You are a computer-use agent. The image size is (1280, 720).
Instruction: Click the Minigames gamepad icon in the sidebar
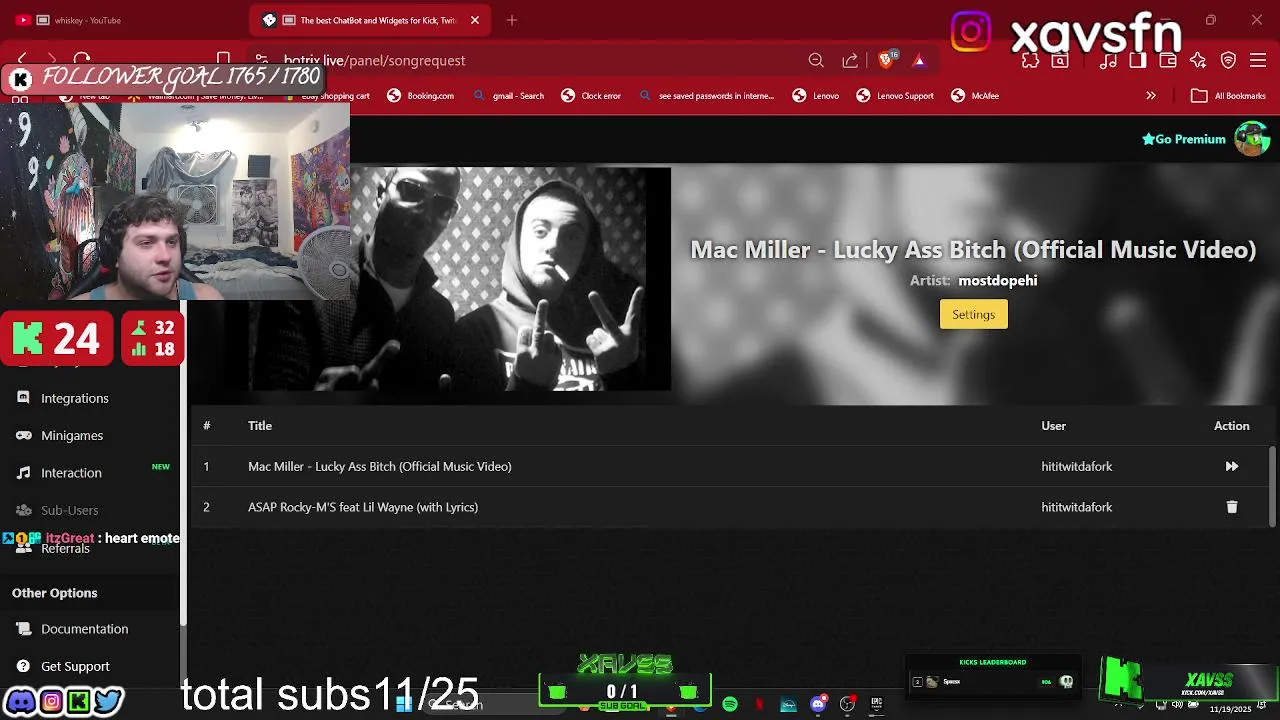23,435
